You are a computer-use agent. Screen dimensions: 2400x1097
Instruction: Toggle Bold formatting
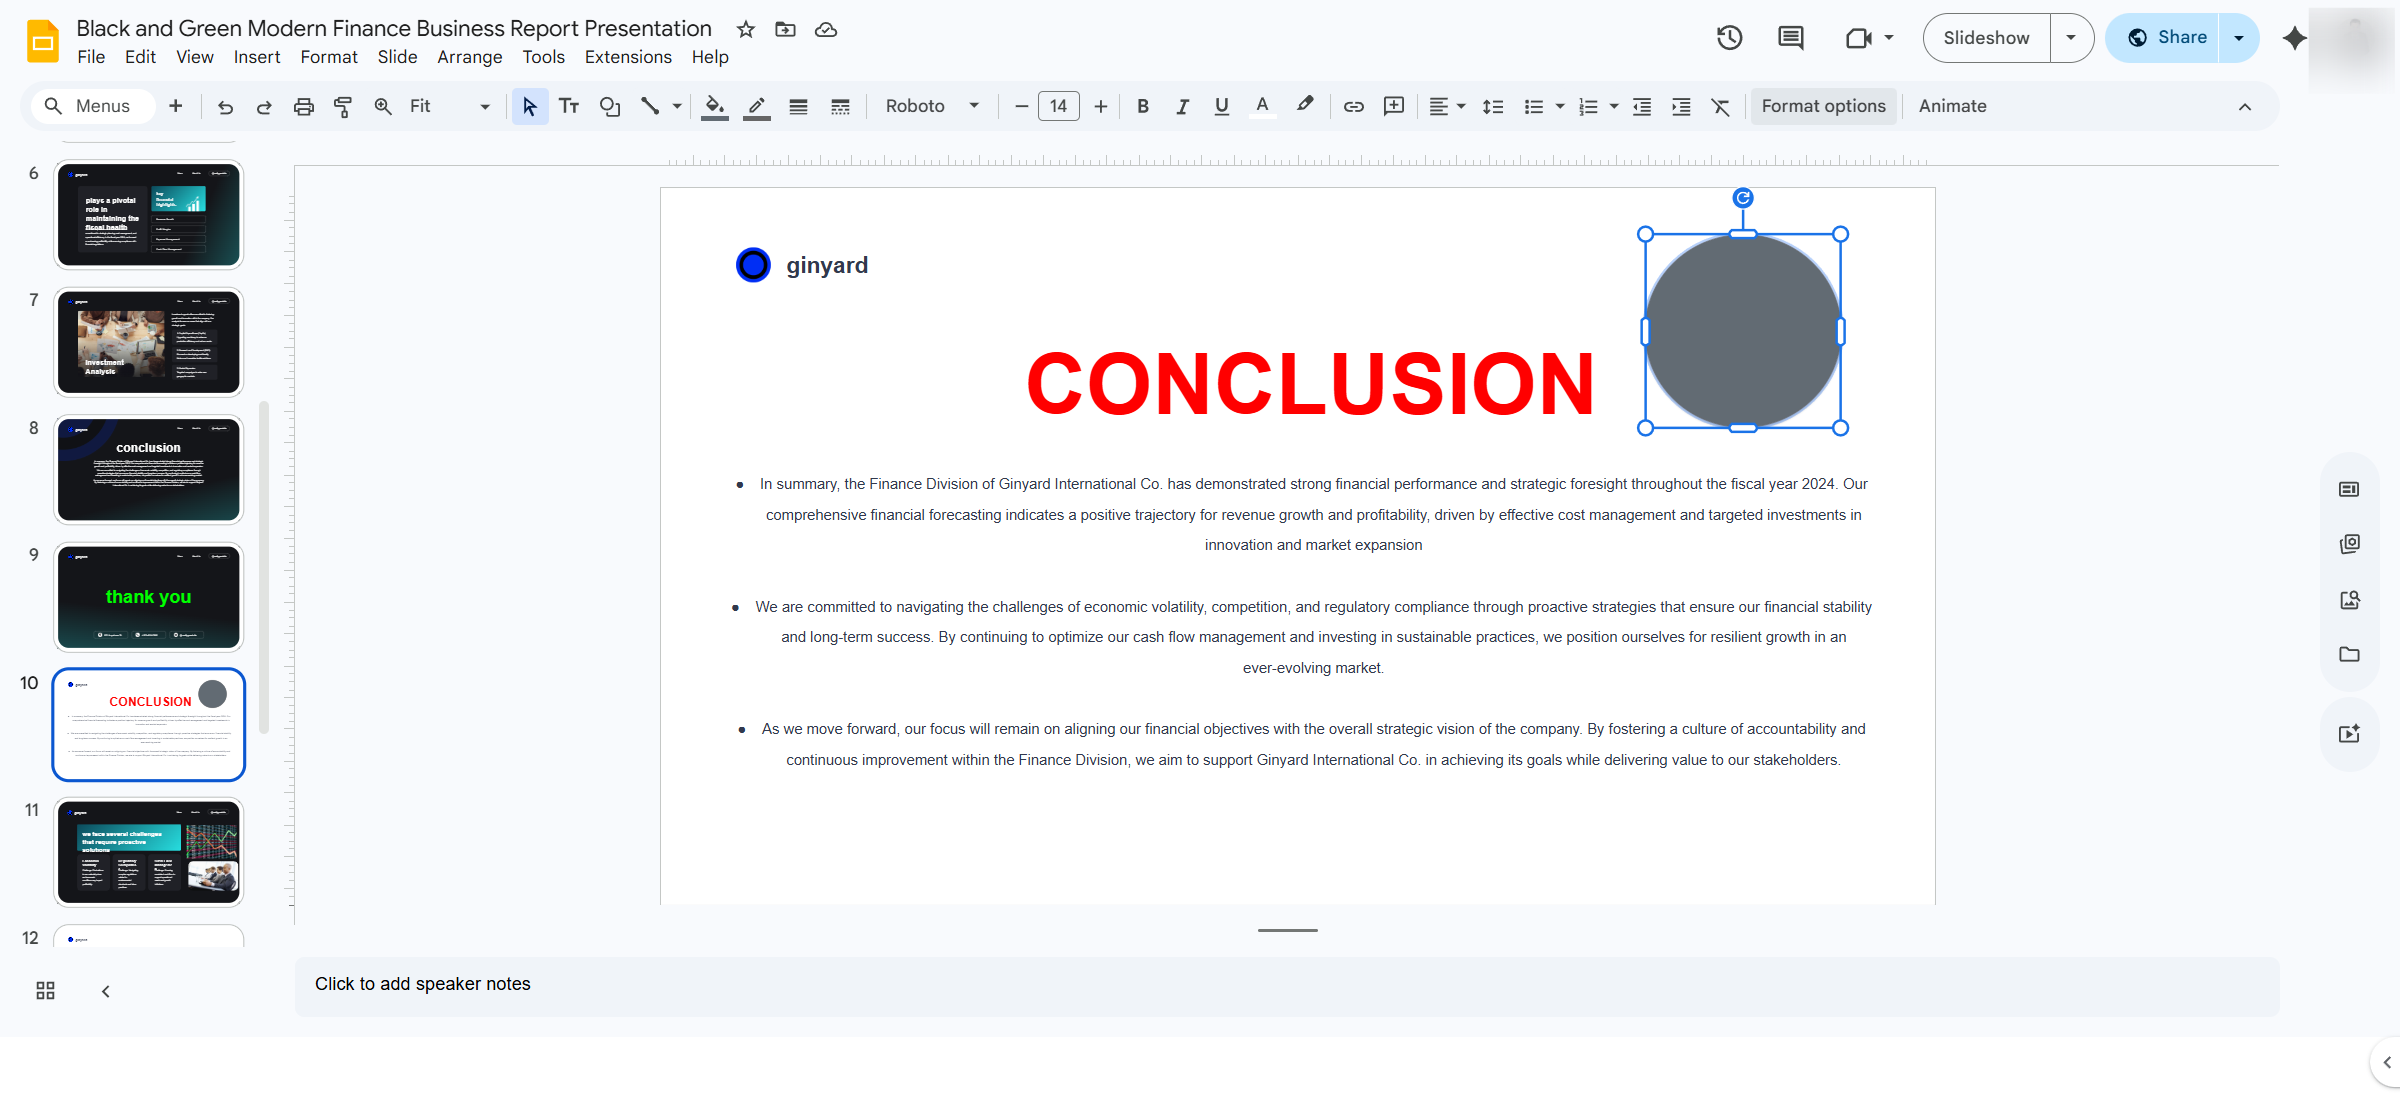pyautogui.click(x=1143, y=106)
